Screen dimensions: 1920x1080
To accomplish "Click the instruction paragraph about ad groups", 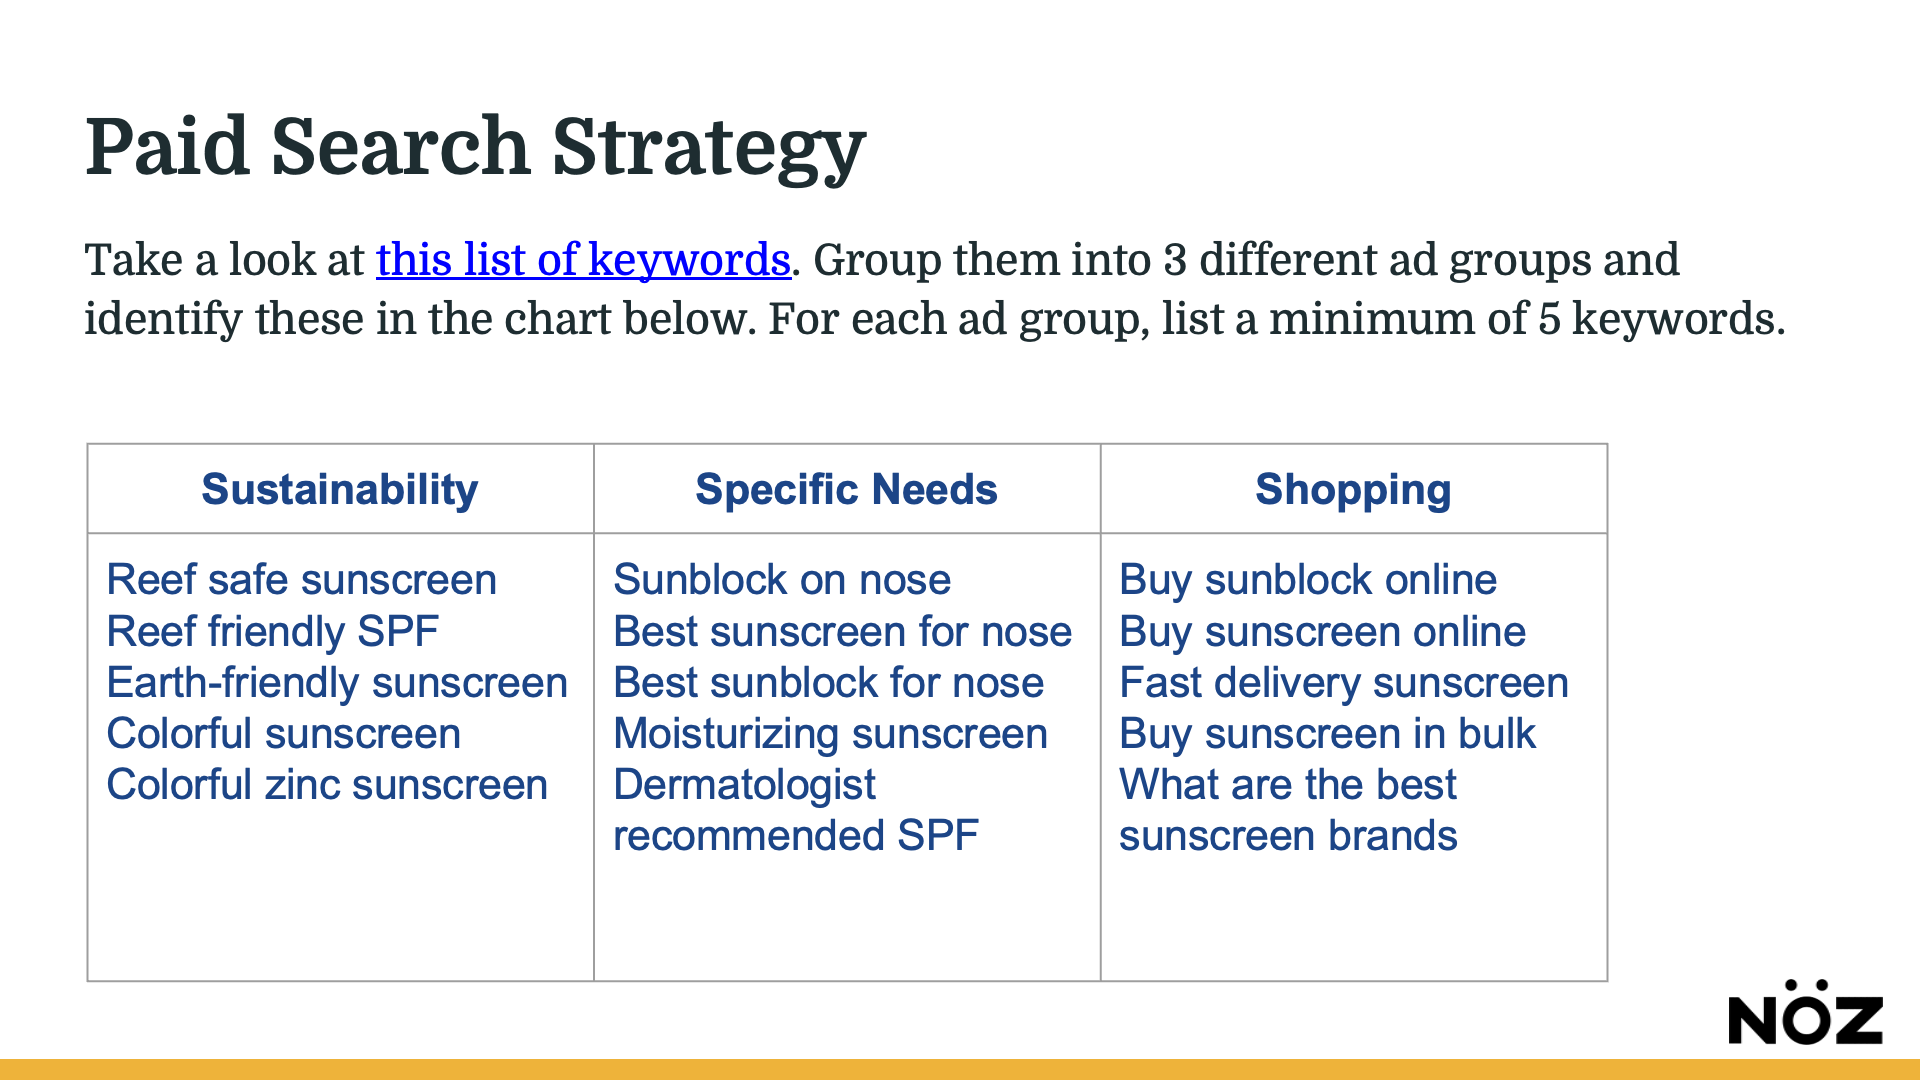I will click(x=934, y=289).
